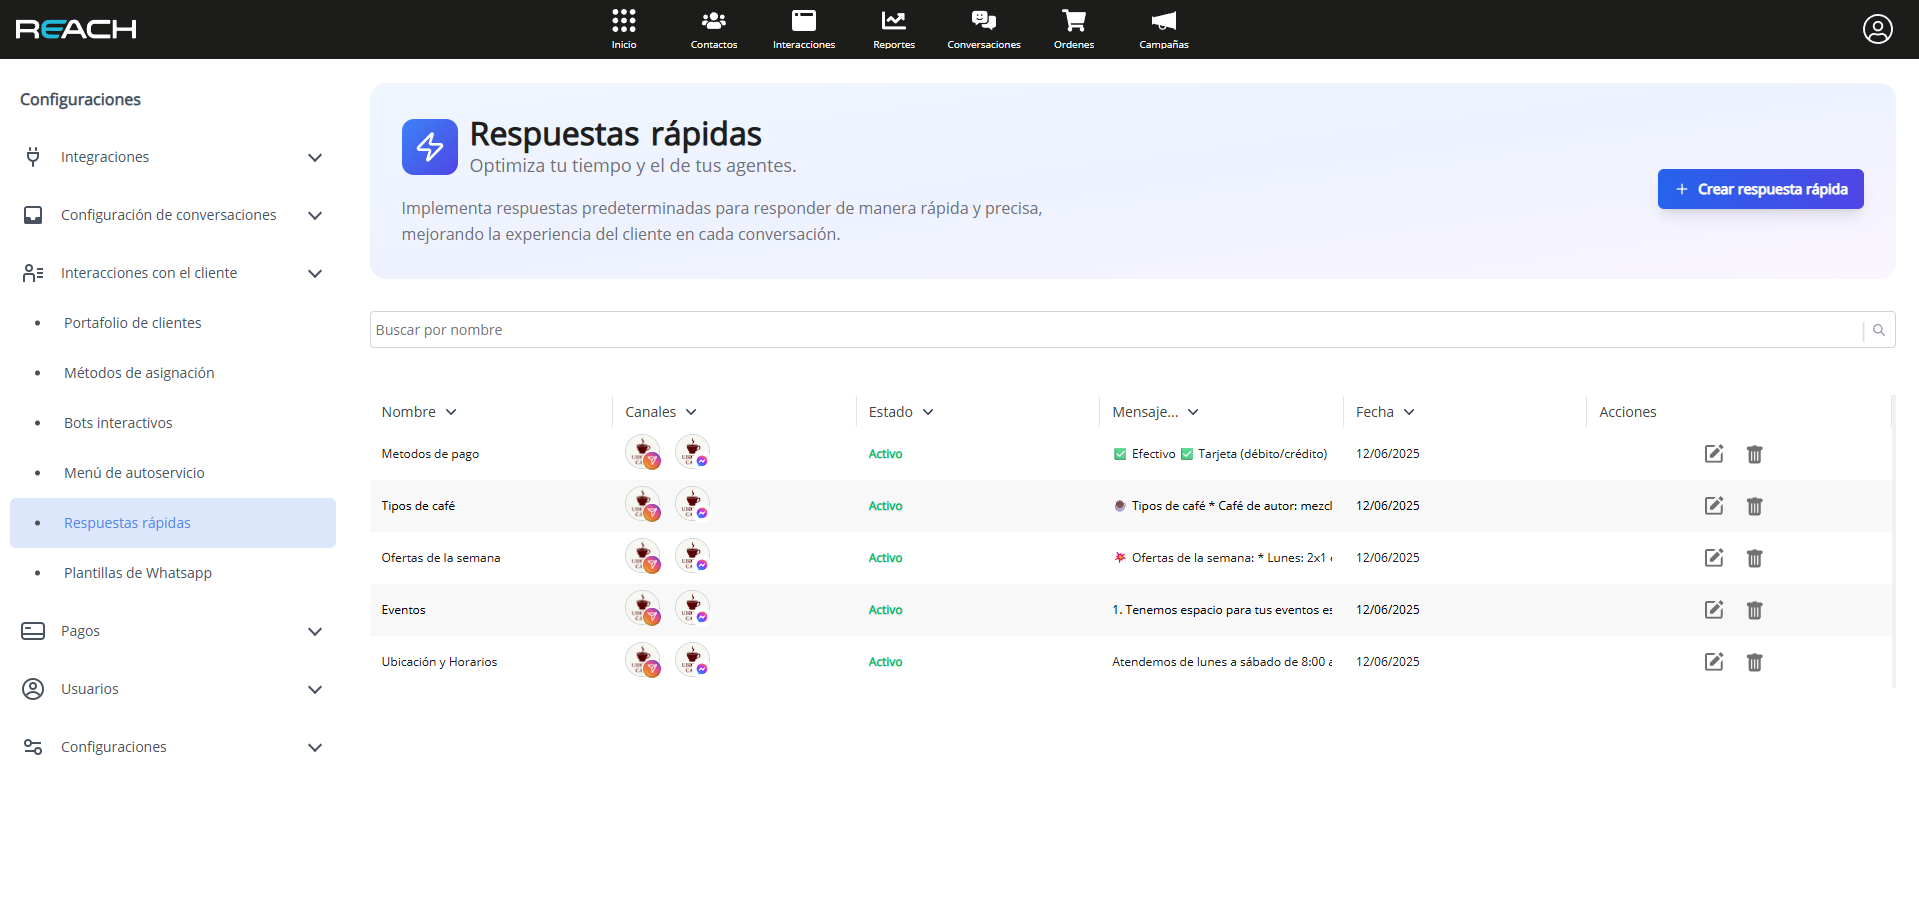Click the lightning bolt Respuestas rápidas icon
This screenshot has height=905, width=1919.
pyautogui.click(x=430, y=147)
